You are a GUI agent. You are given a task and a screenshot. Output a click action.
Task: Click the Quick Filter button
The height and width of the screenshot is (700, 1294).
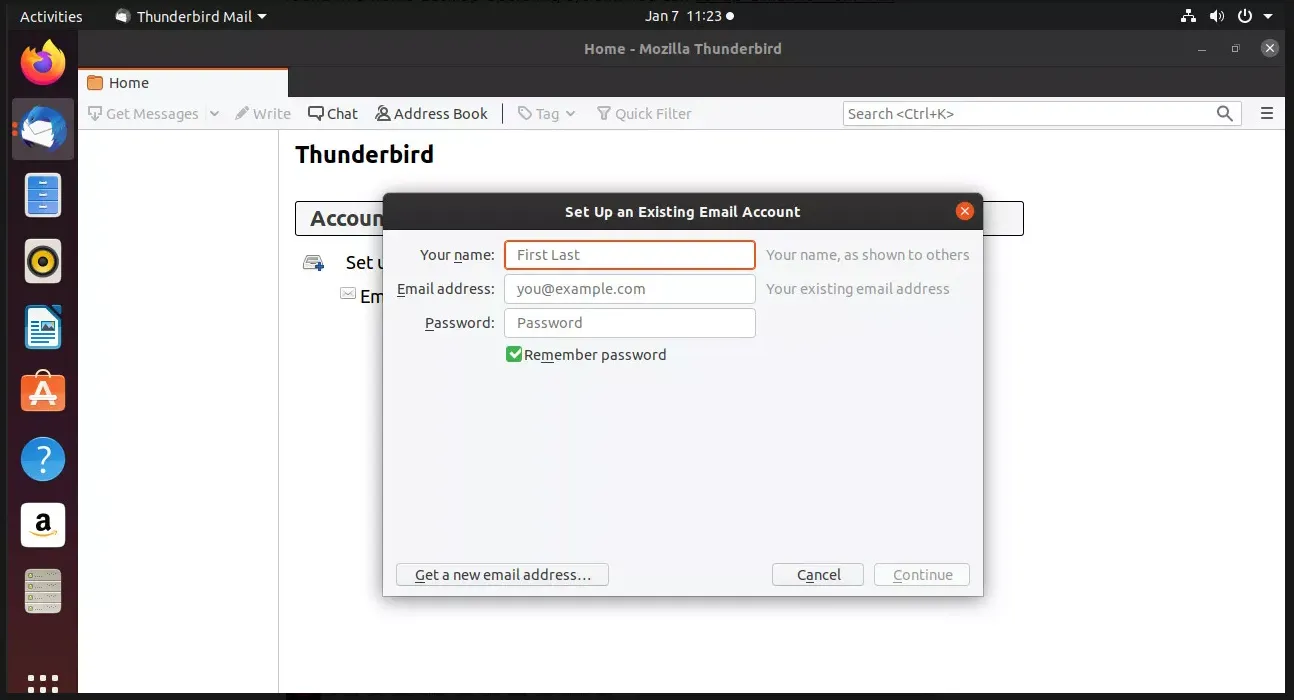click(x=644, y=114)
